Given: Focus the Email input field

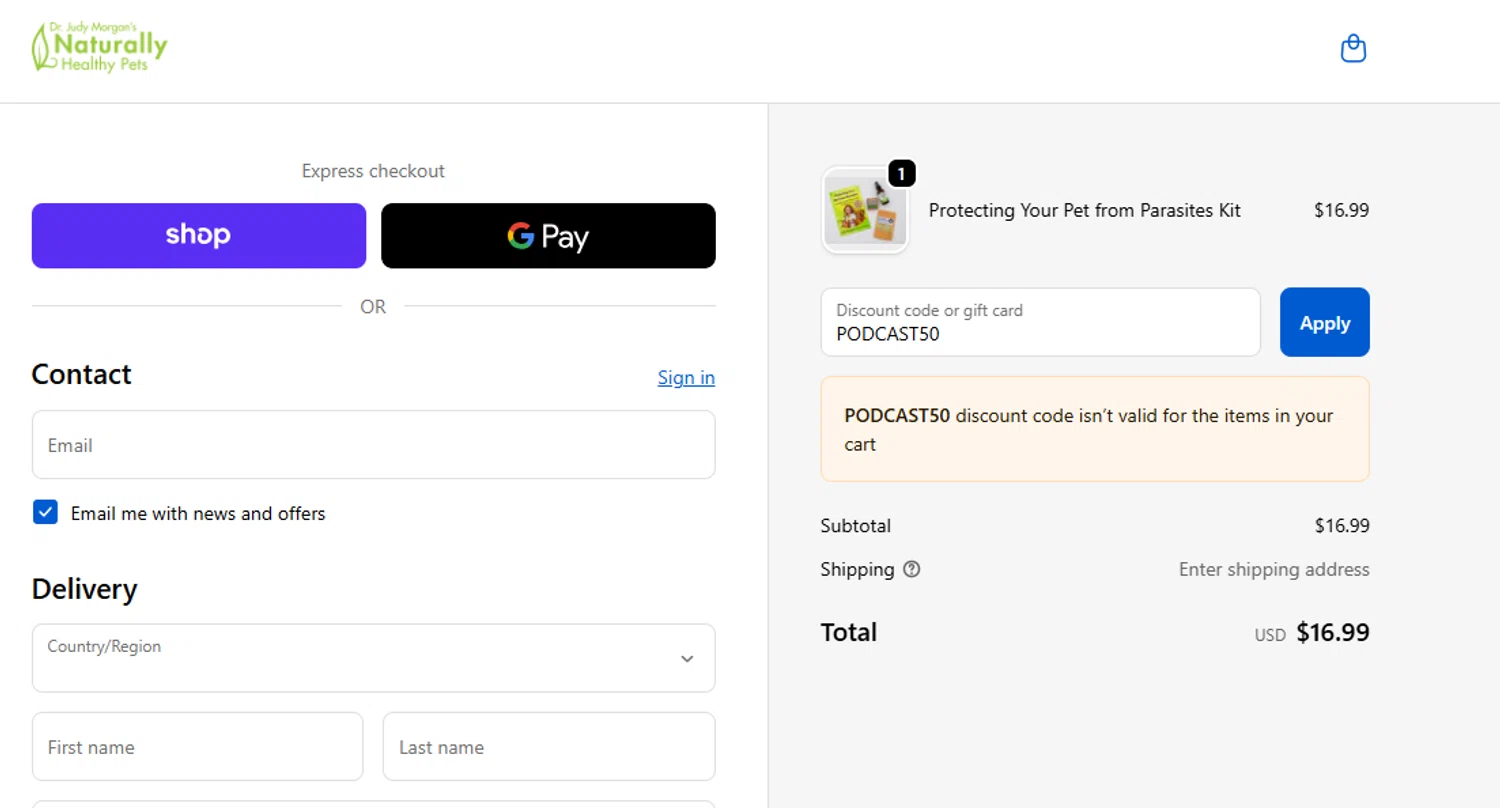Looking at the screenshot, I should [x=373, y=445].
